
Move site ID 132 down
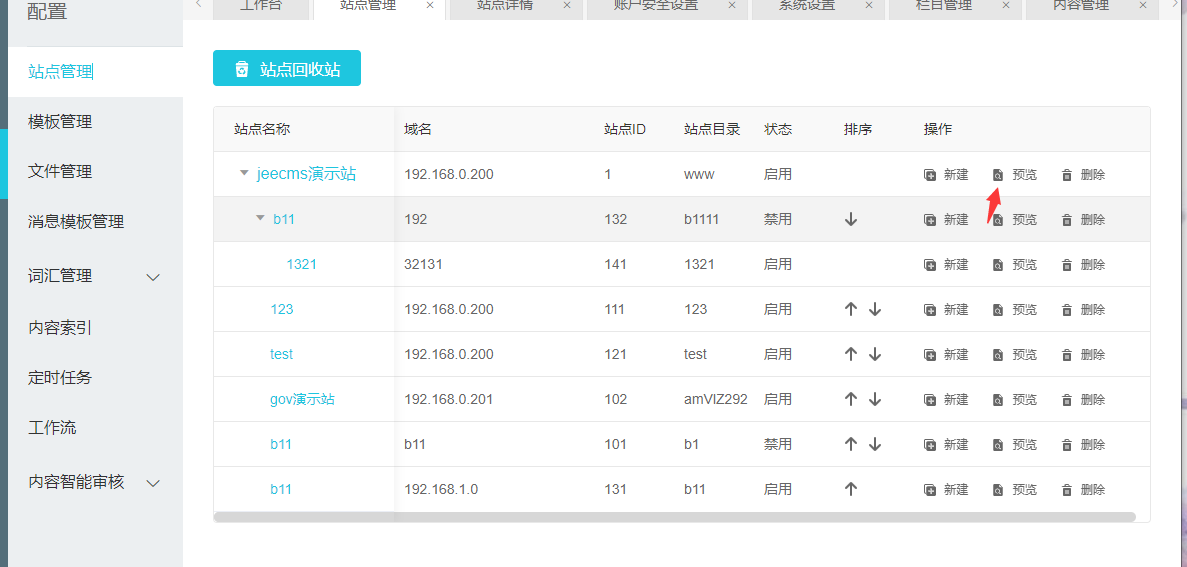[x=851, y=220]
